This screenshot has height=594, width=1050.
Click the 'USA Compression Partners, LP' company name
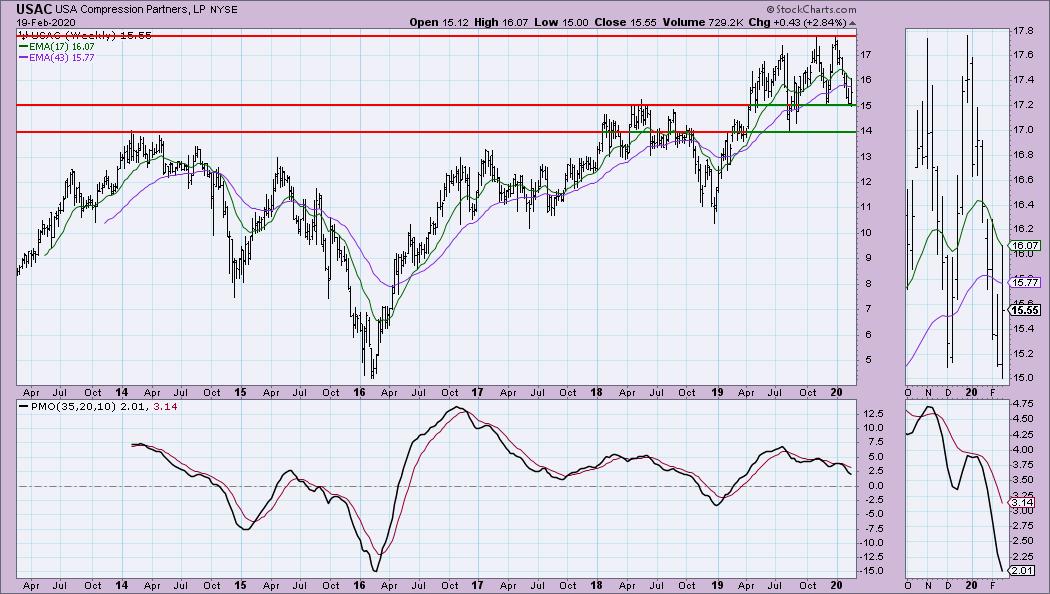131,10
